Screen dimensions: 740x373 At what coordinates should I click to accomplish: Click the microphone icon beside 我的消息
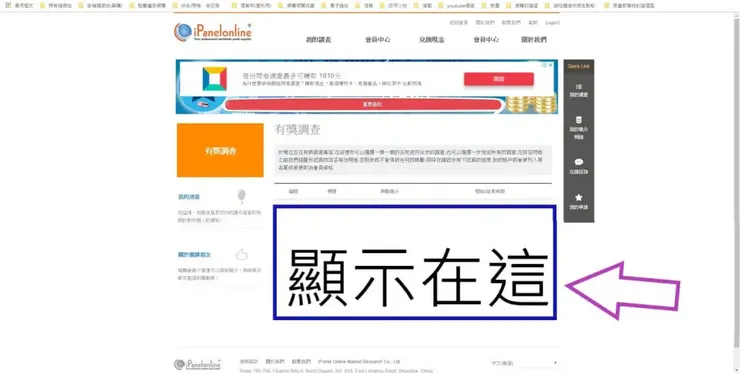(x=242, y=196)
